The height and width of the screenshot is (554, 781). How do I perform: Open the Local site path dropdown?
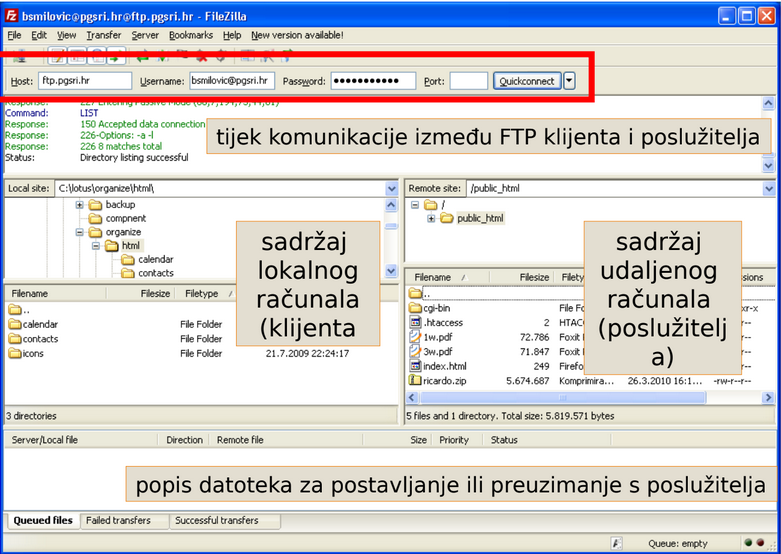click(391, 189)
